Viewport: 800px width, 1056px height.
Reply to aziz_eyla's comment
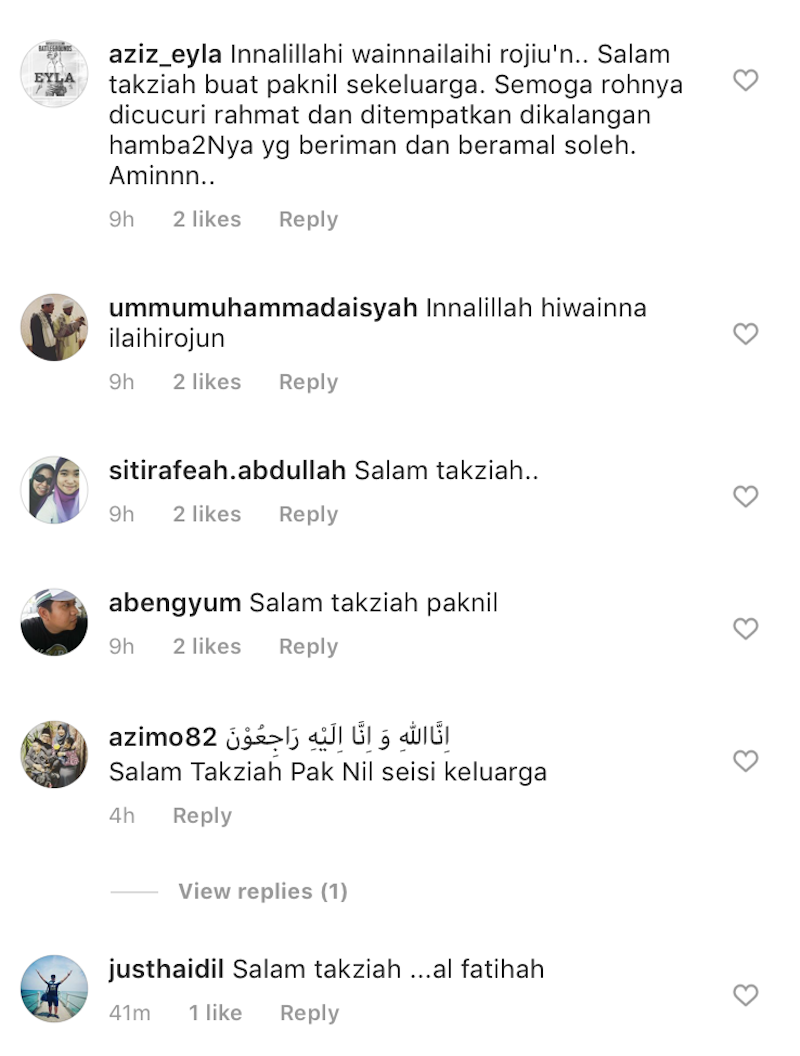pyautogui.click(x=308, y=220)
